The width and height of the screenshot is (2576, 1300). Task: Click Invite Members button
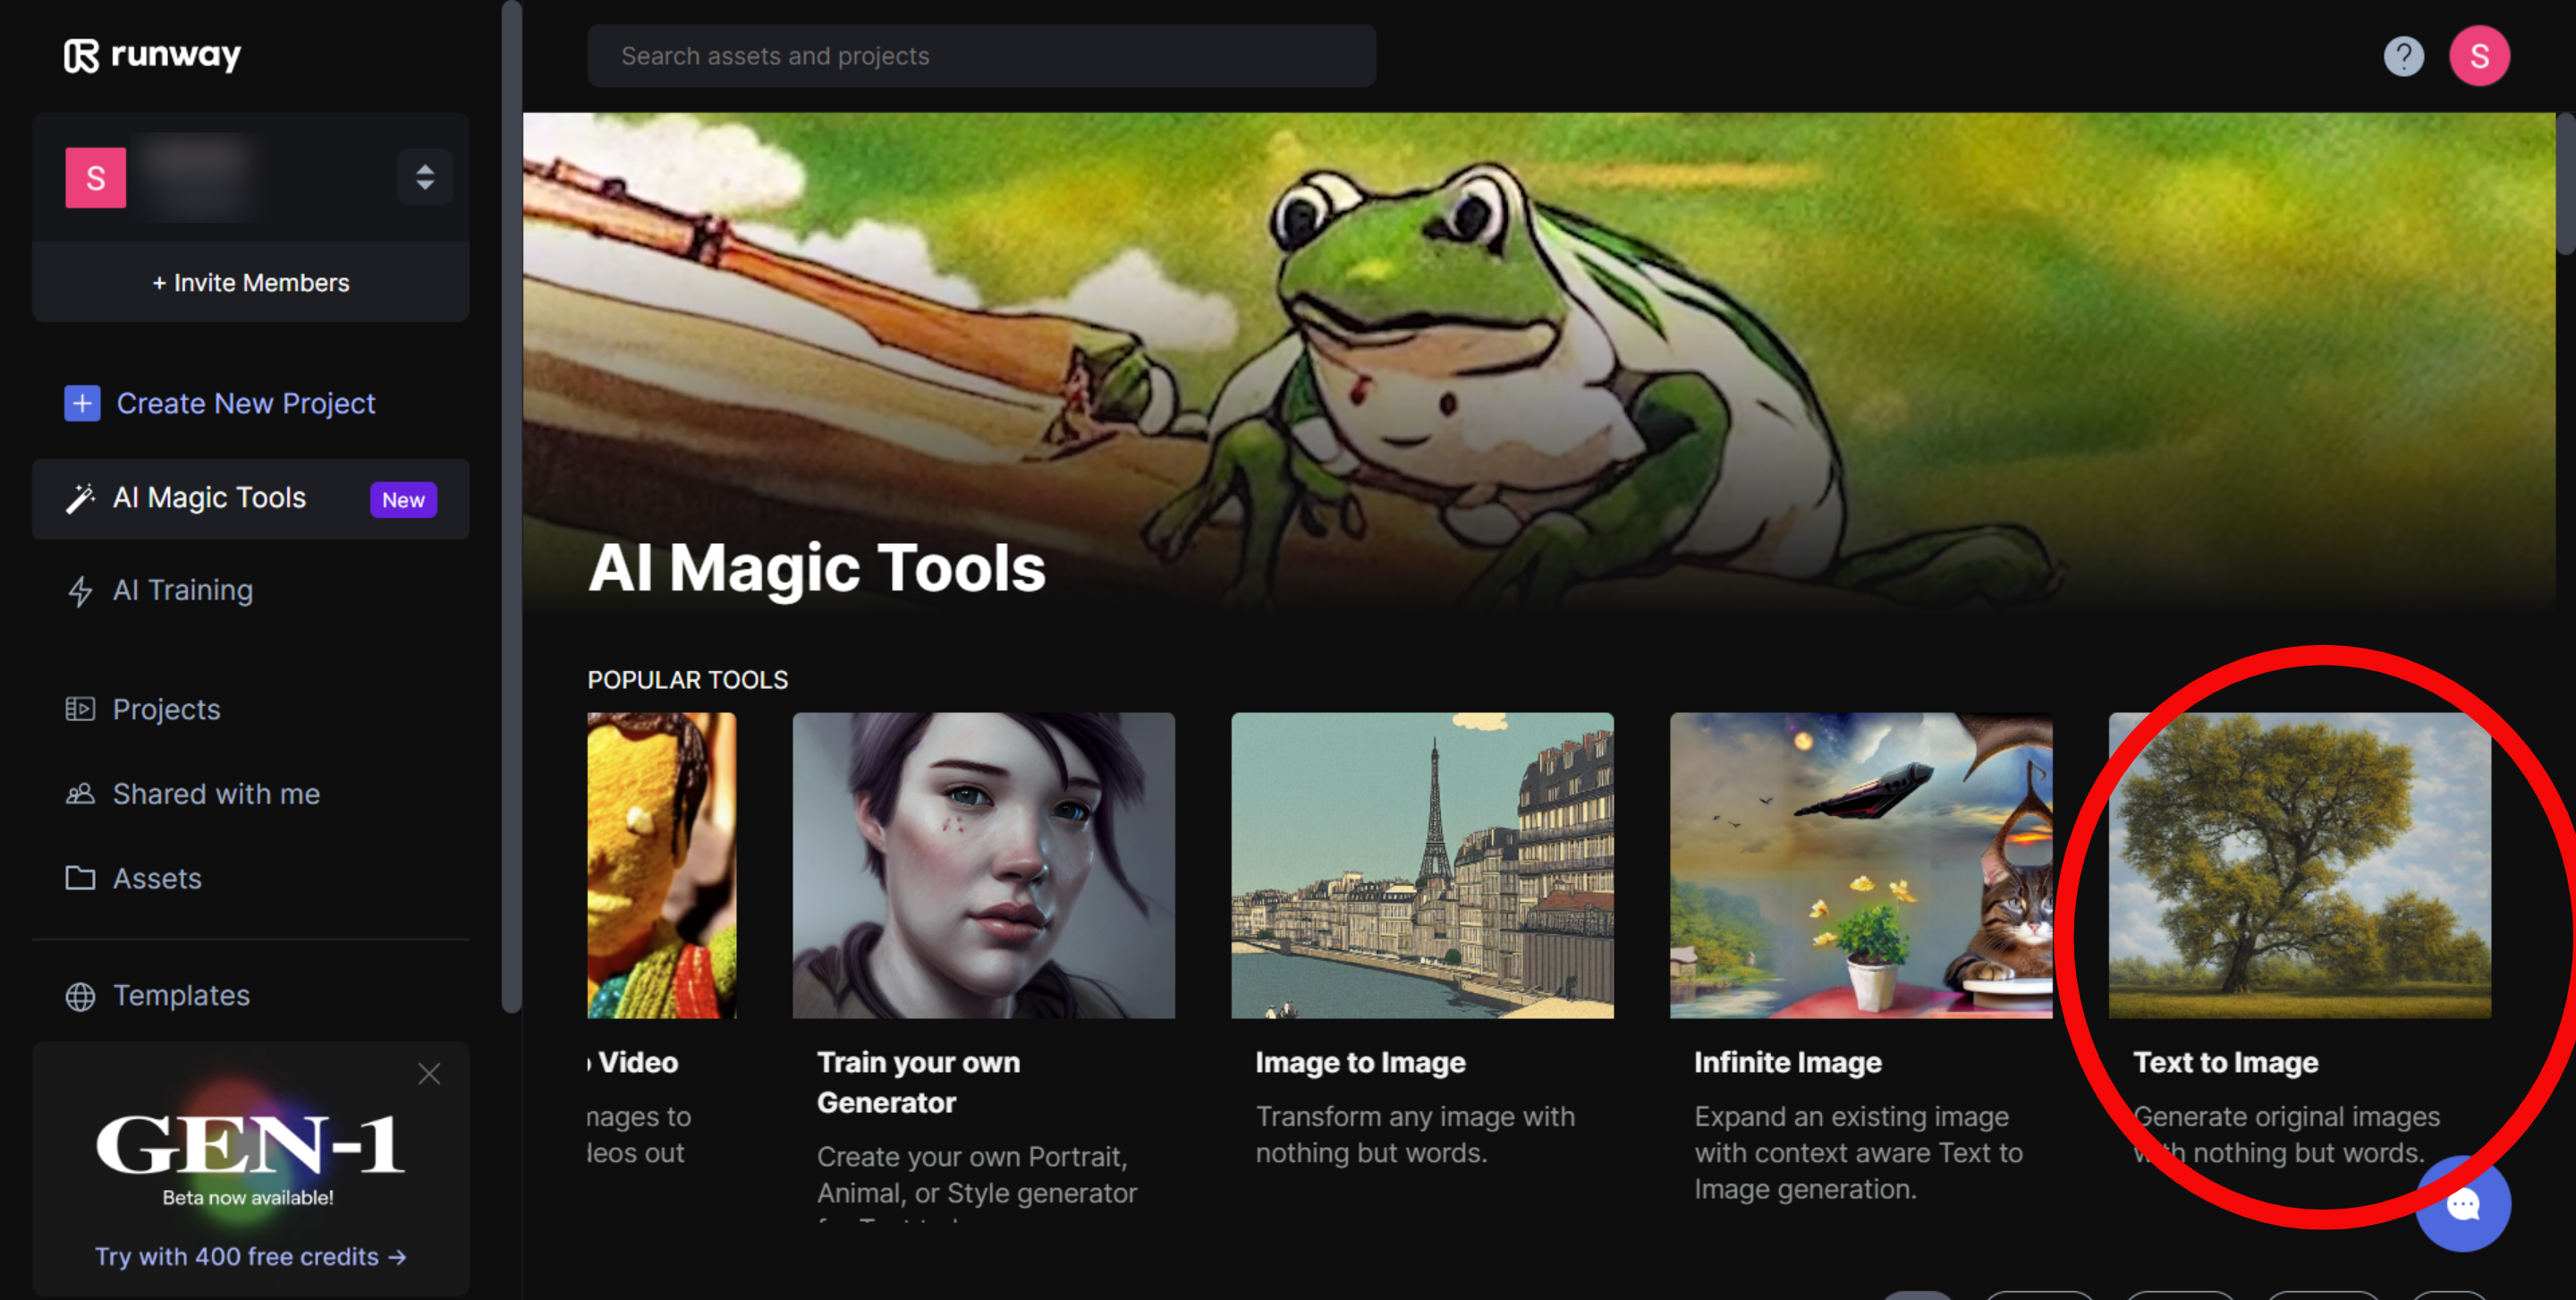point(251,283)
